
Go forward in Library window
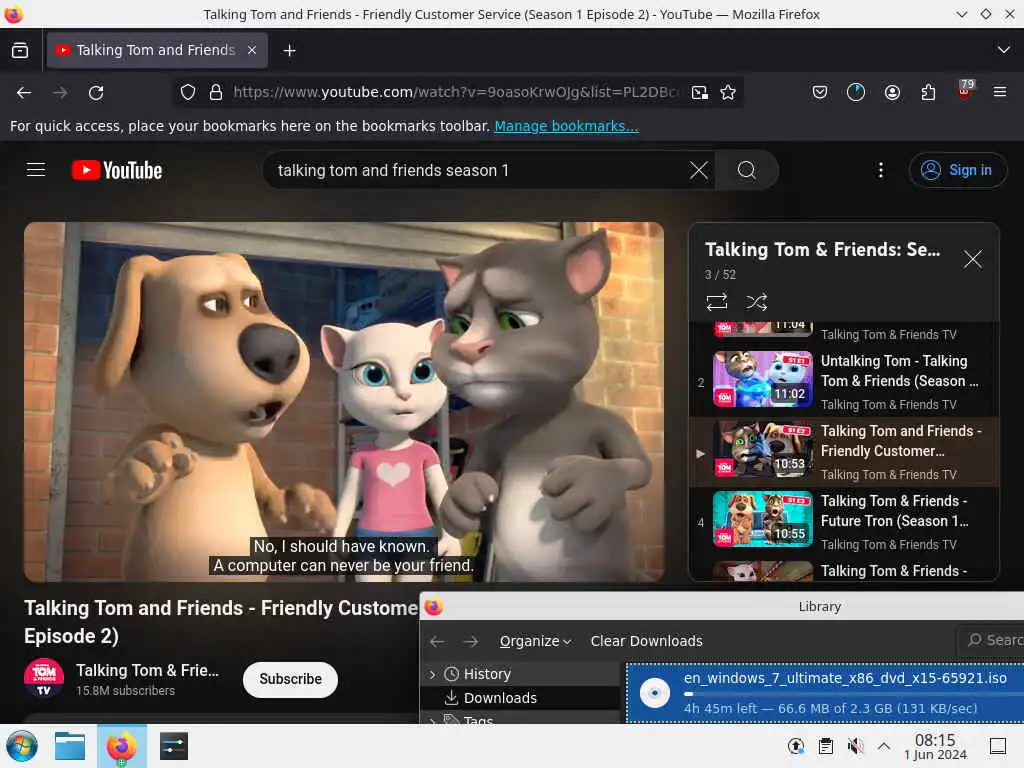coord(470,641)
